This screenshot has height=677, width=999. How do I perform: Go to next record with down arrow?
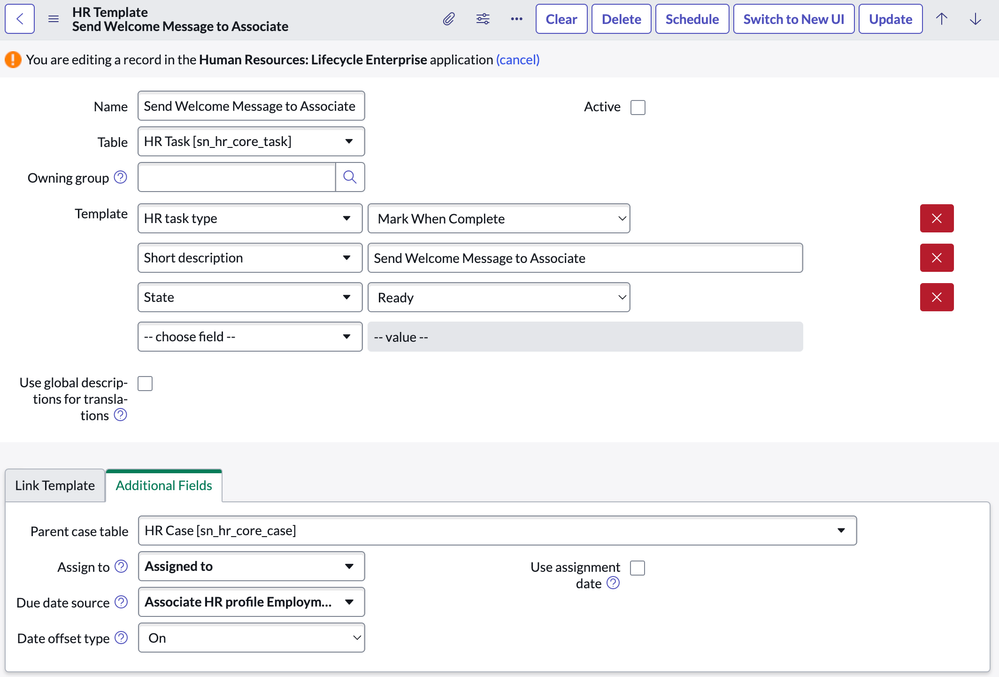[975, 19]
